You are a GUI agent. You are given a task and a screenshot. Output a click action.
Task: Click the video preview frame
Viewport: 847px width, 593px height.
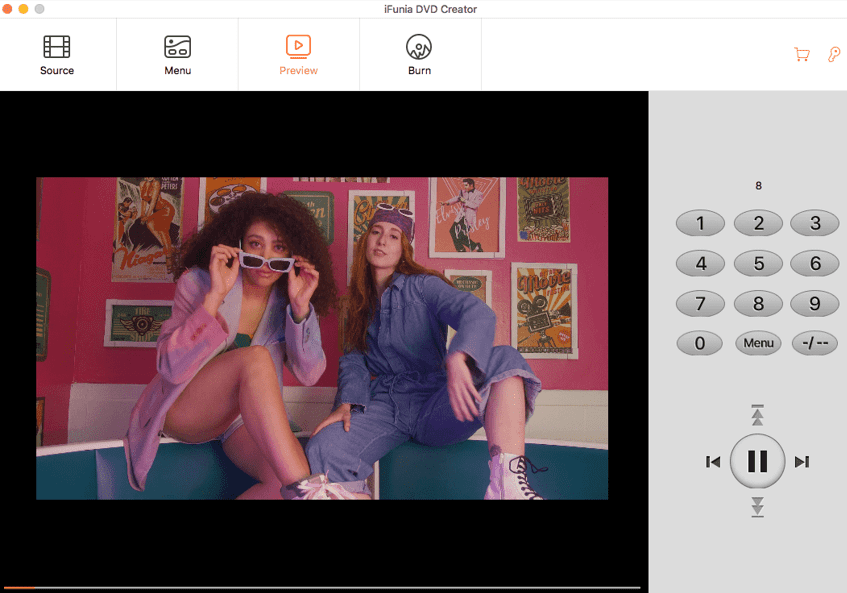321,338
